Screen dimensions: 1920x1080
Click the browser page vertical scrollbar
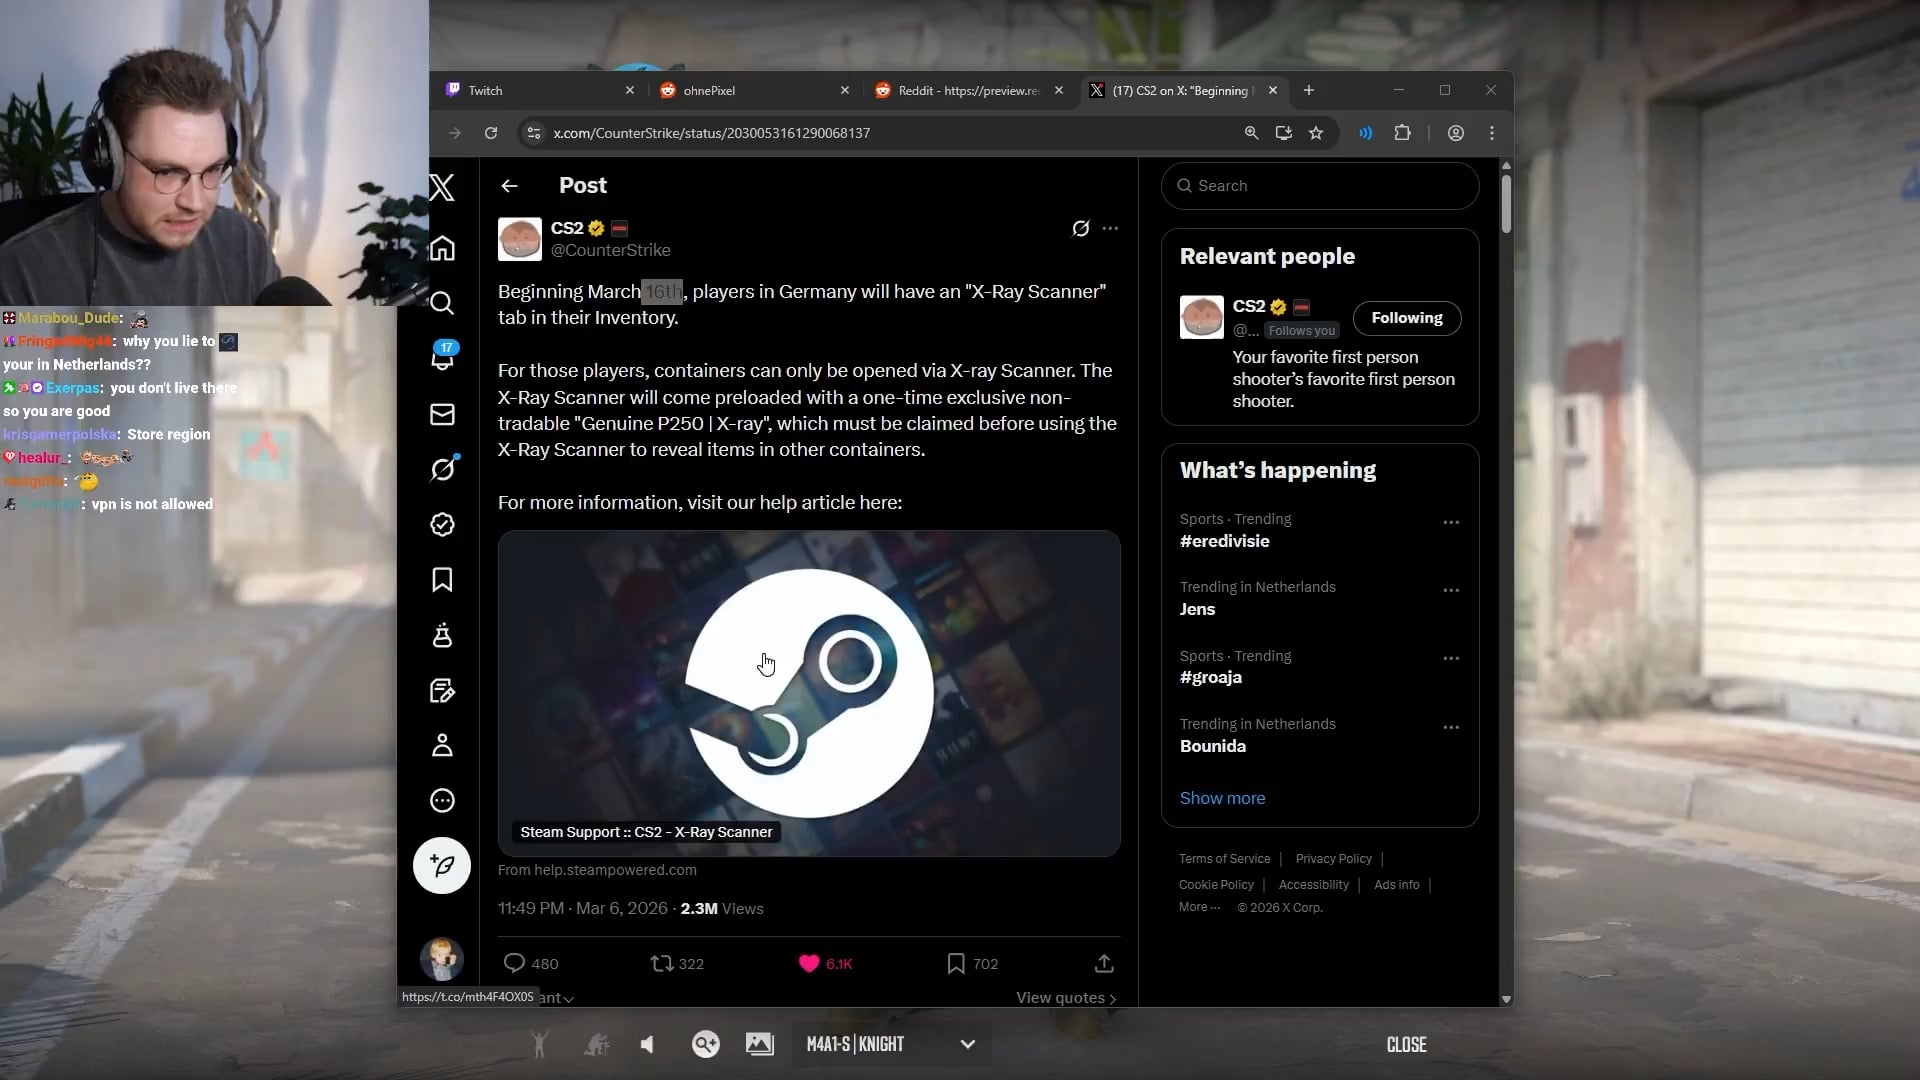1506,205
